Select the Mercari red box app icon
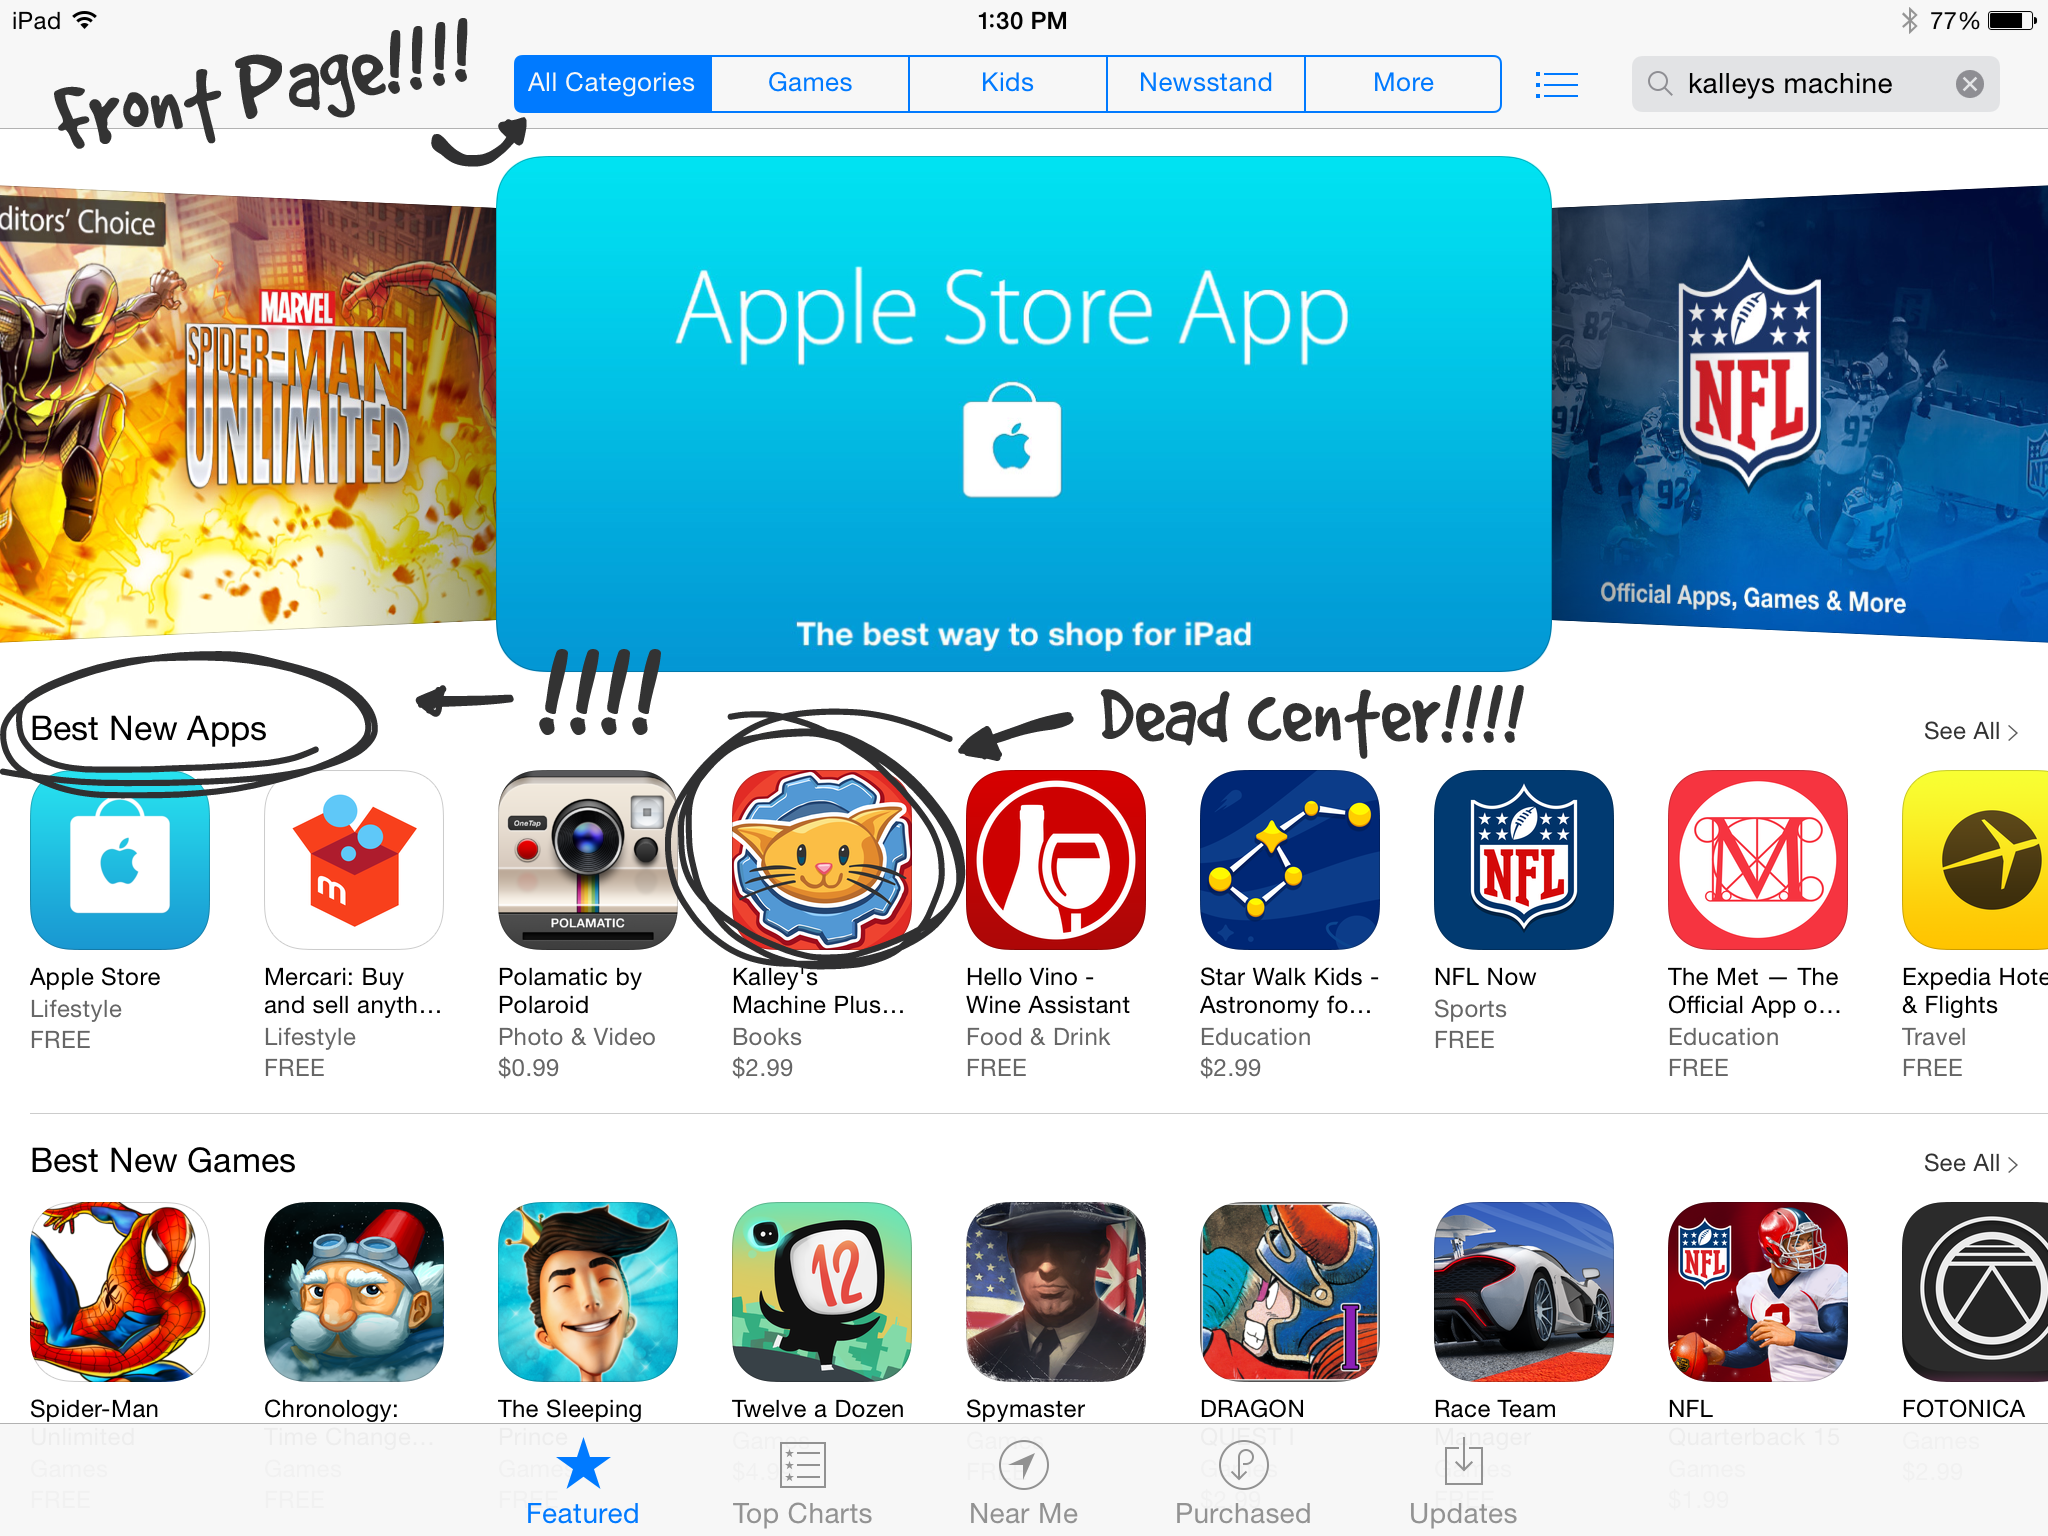2048x1536 pixels. pyautogui.click(x=354, y=860)
